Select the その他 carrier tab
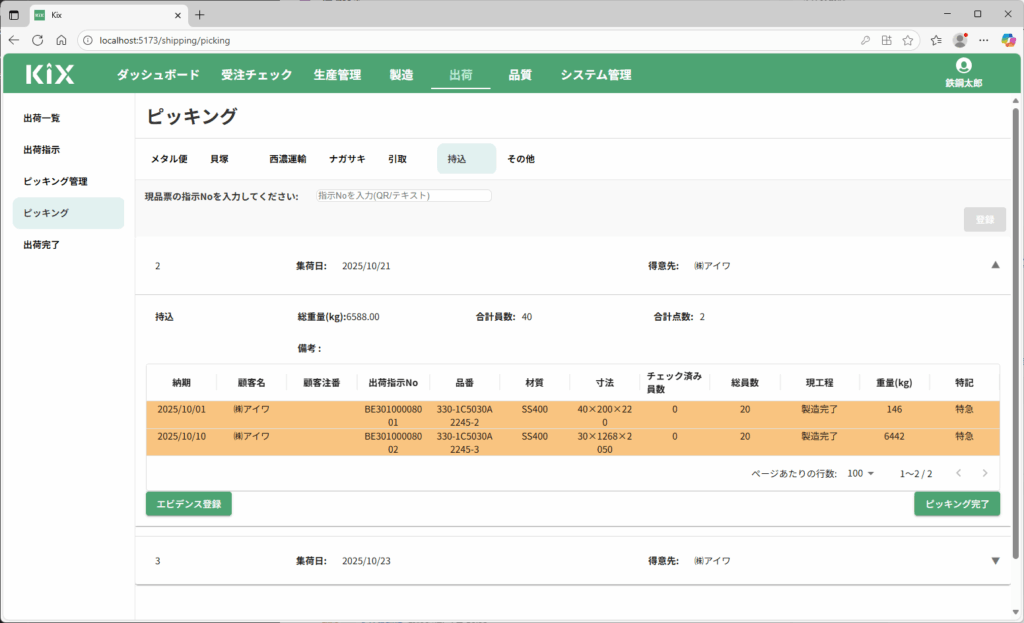The height and width of the screenshot is (623, 1024). click(x=520, y=159)
